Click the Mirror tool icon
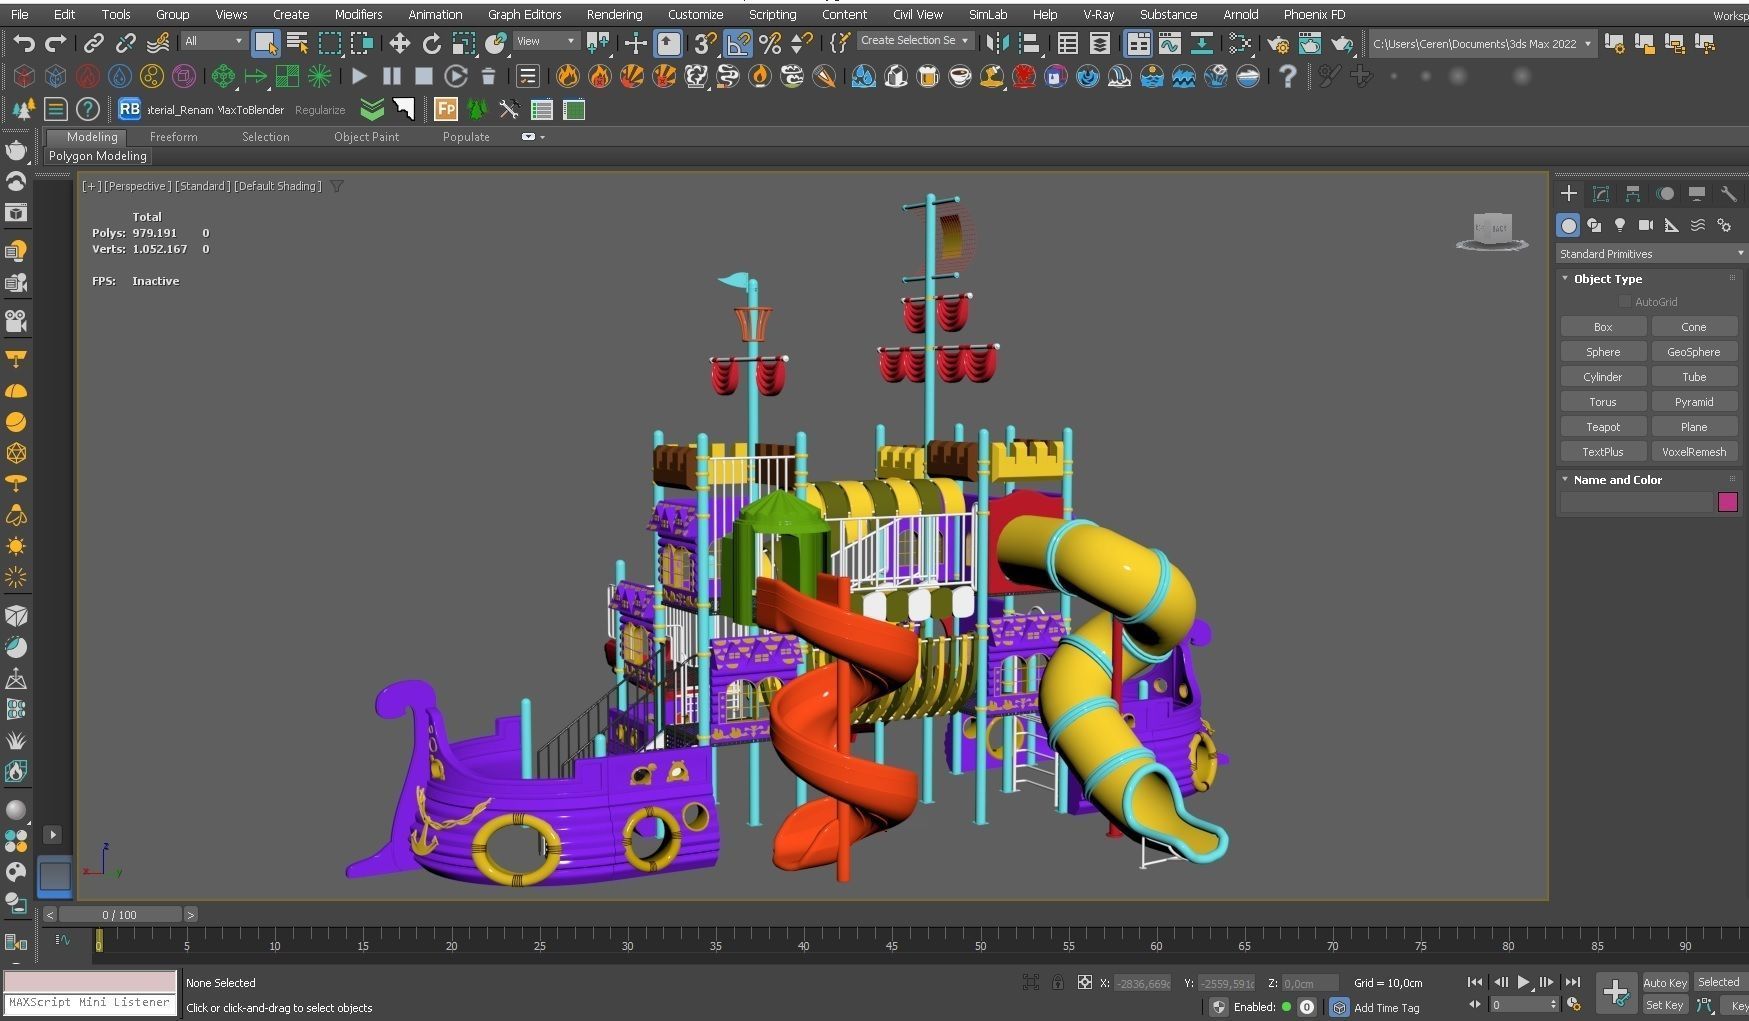Viewport: 1749px width, 1021px height. 997,43
